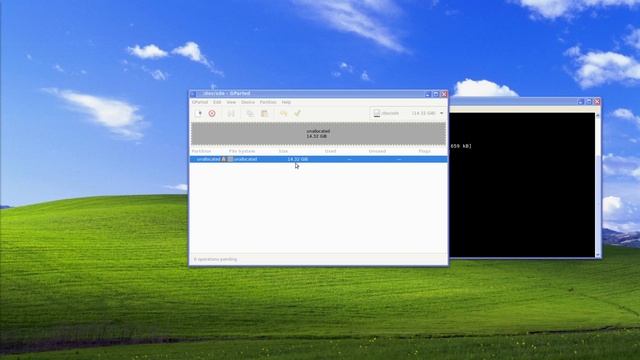Viewport: 640px width, 360px height.
Task: Click the Resize/Move partition toolbar icon
Action: [231, 113]
